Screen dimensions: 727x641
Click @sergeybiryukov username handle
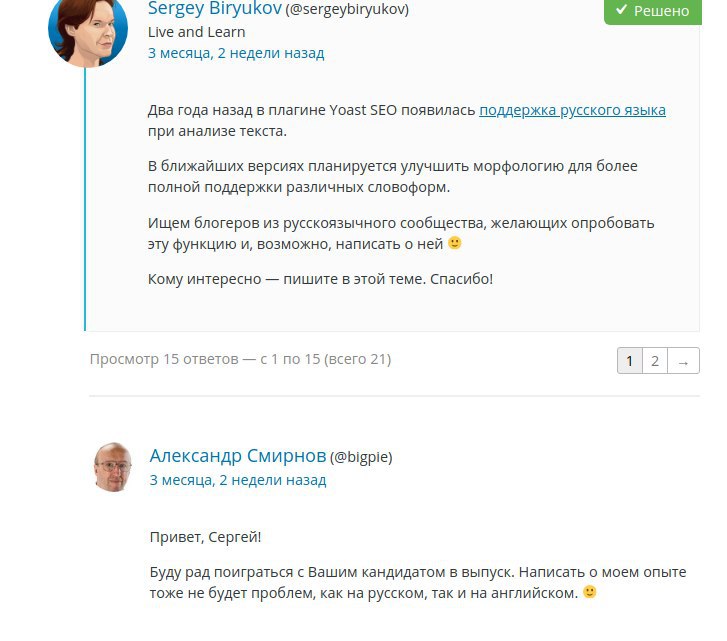tap(347, 9)
